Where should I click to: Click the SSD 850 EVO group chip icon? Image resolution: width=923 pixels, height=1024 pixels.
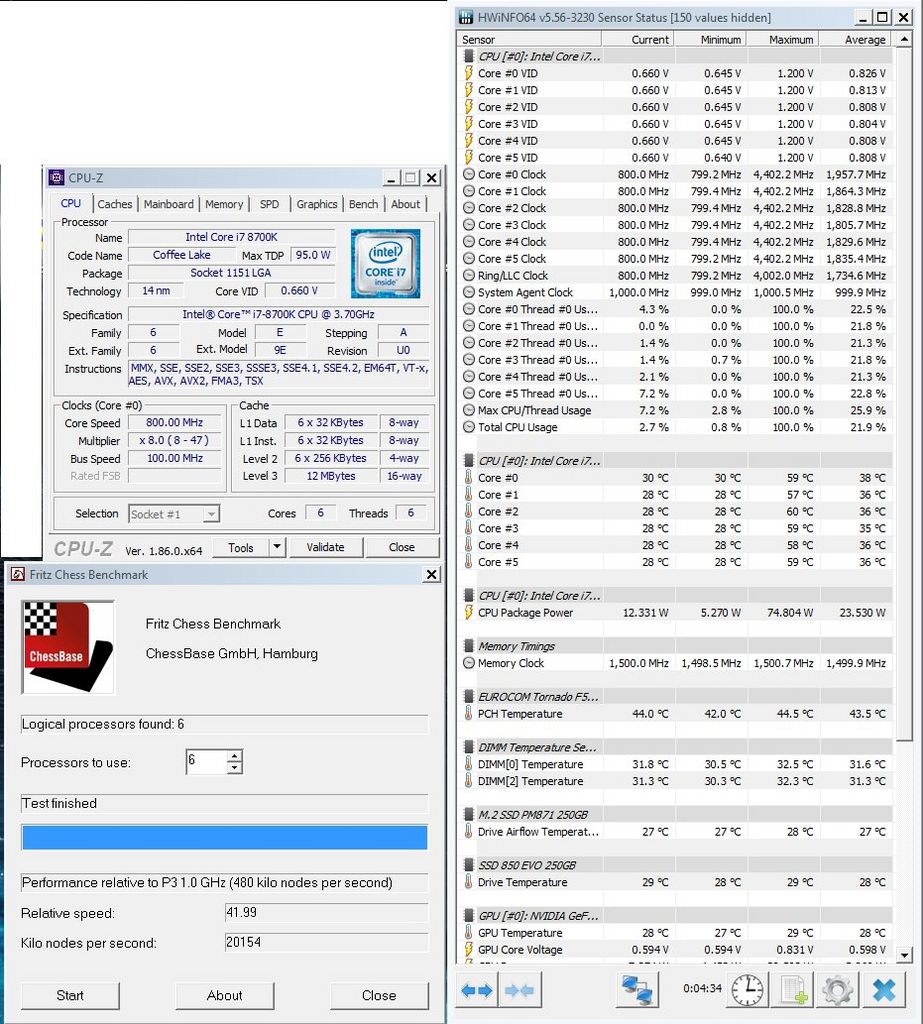tap(468, 865)
